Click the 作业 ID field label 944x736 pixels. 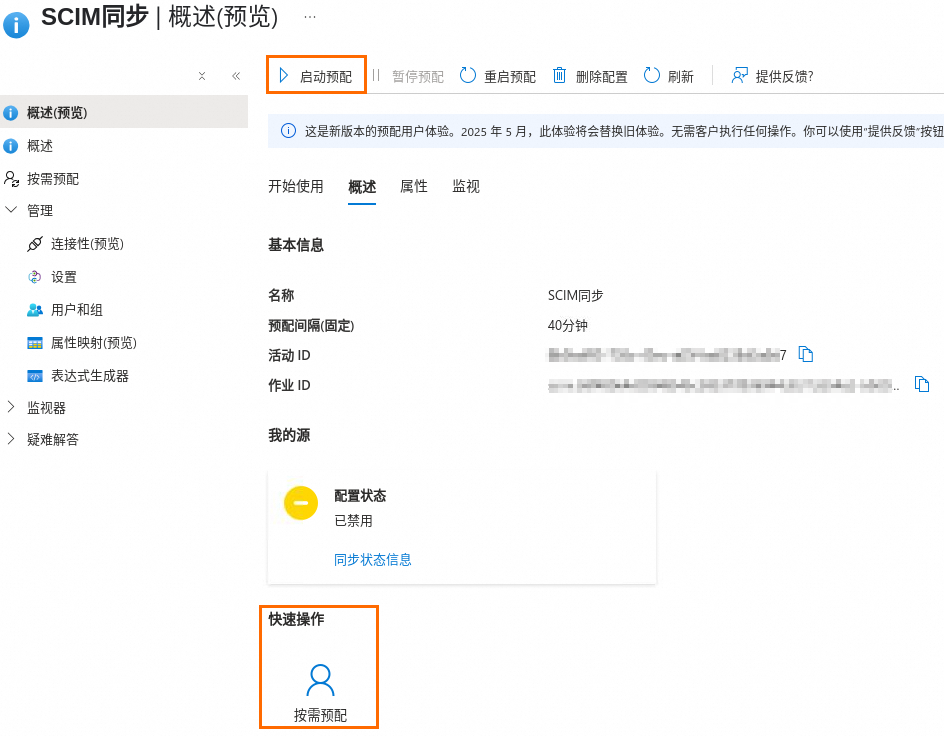point(289,385)
